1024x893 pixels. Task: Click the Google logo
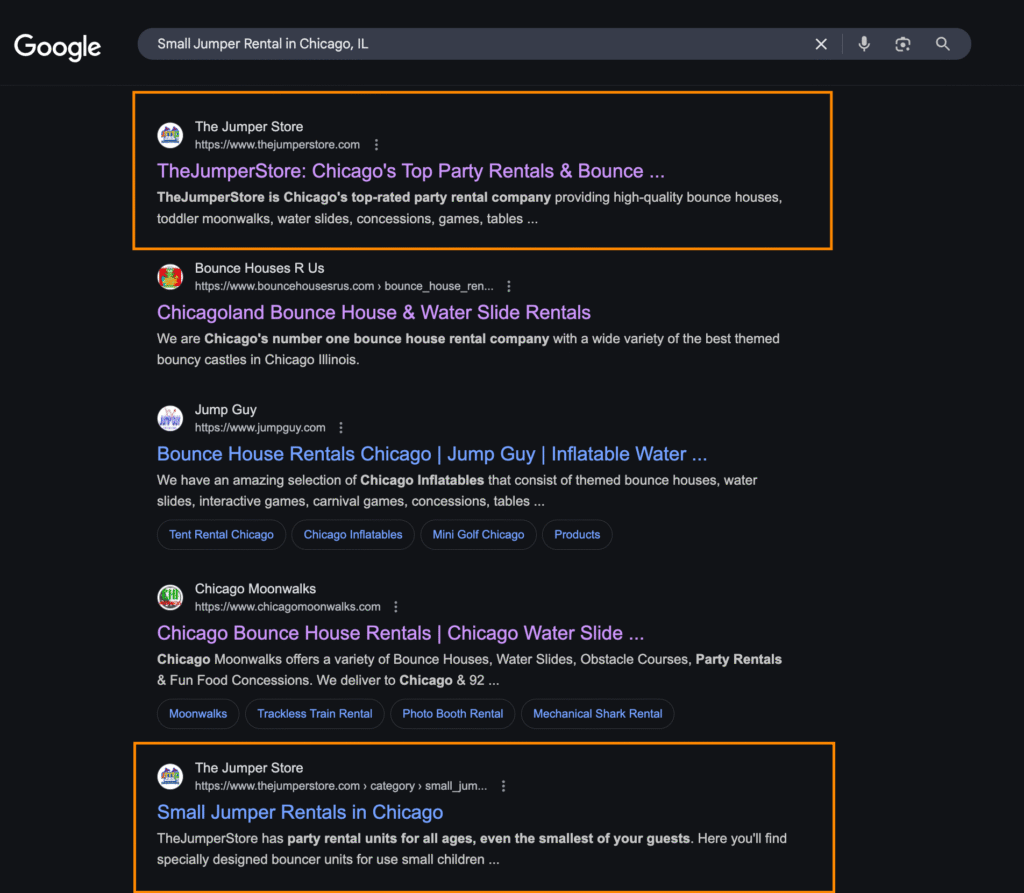pos(57,46)
